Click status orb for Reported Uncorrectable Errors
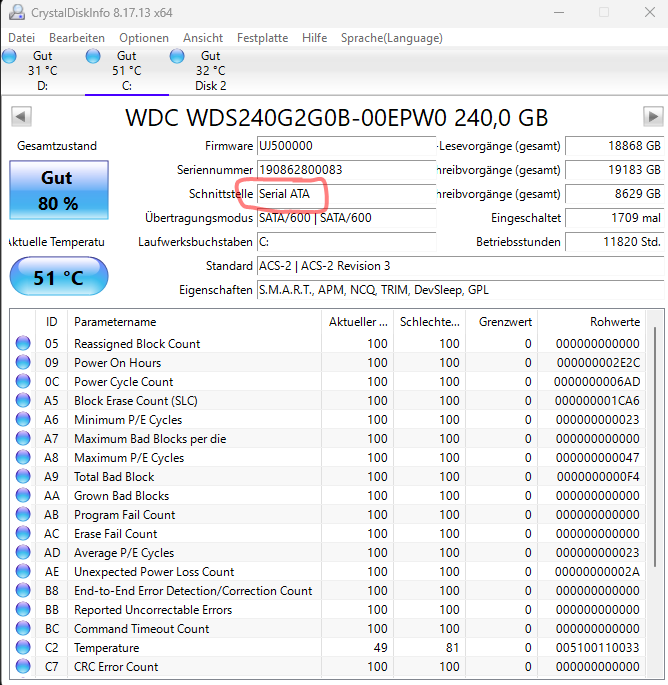 click(23, 609)
